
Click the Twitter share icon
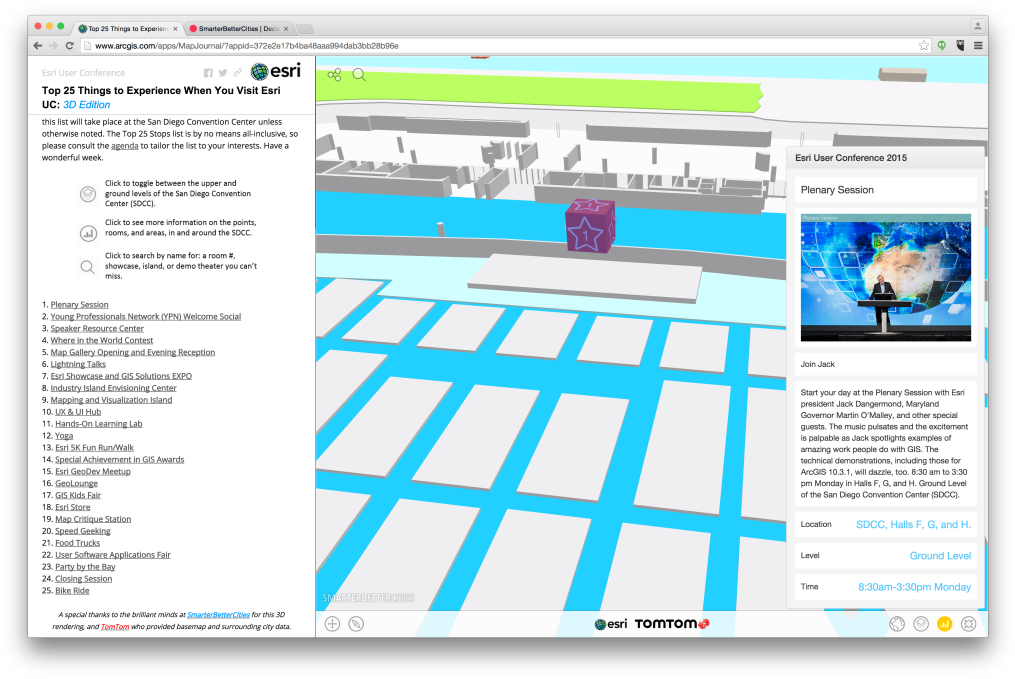(x=223, y=73)
